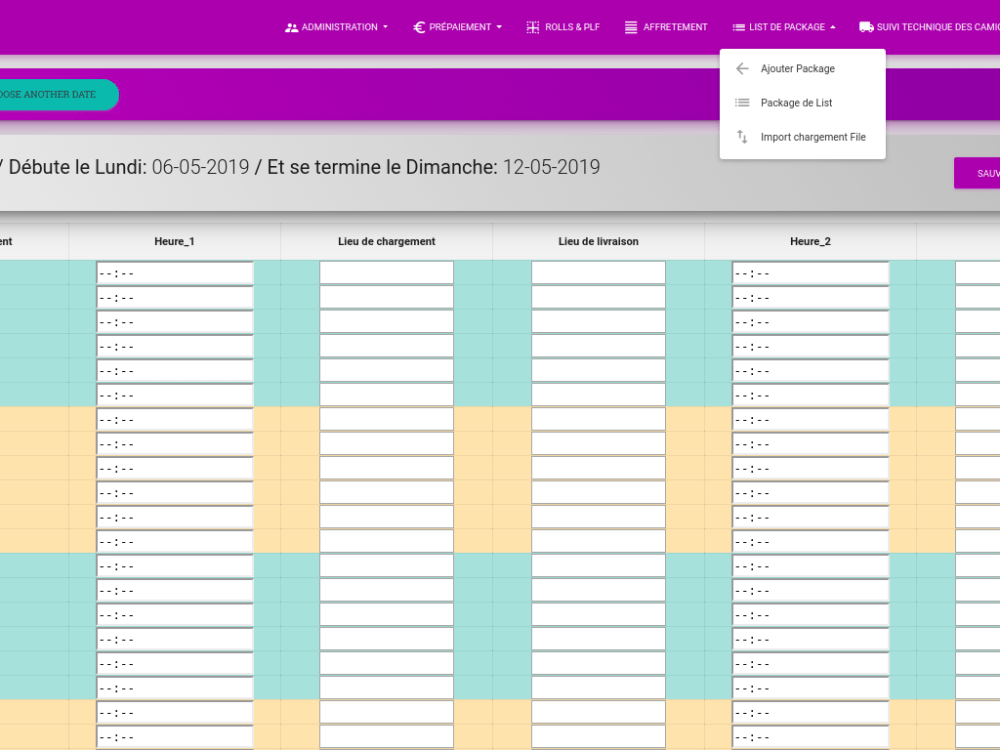Focus the first Heure_2 time field
The height and width of the screenshot is (750, 1000).
coord(810,273)
